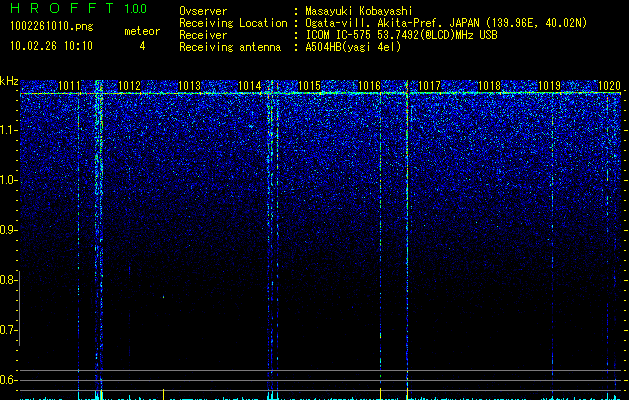
Task: Click the 0.6 frequency axis label
Action: (7, 380)
